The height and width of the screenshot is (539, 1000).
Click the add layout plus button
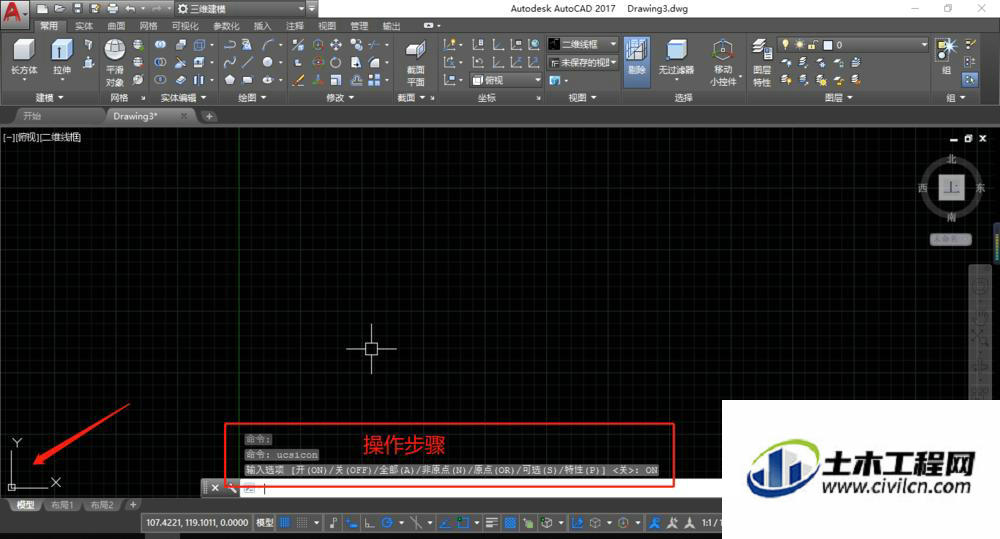133,505
